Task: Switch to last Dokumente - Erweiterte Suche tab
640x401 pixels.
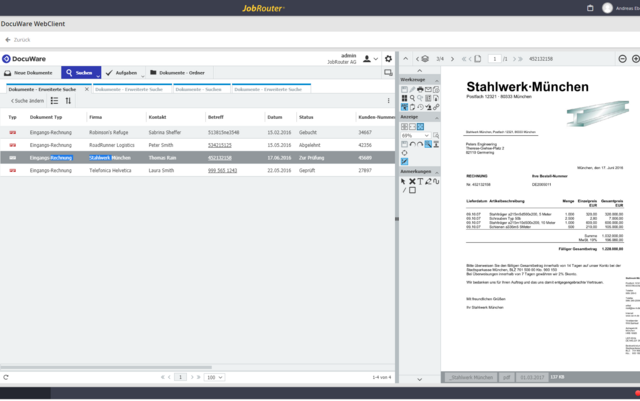Action: (271, 89)
